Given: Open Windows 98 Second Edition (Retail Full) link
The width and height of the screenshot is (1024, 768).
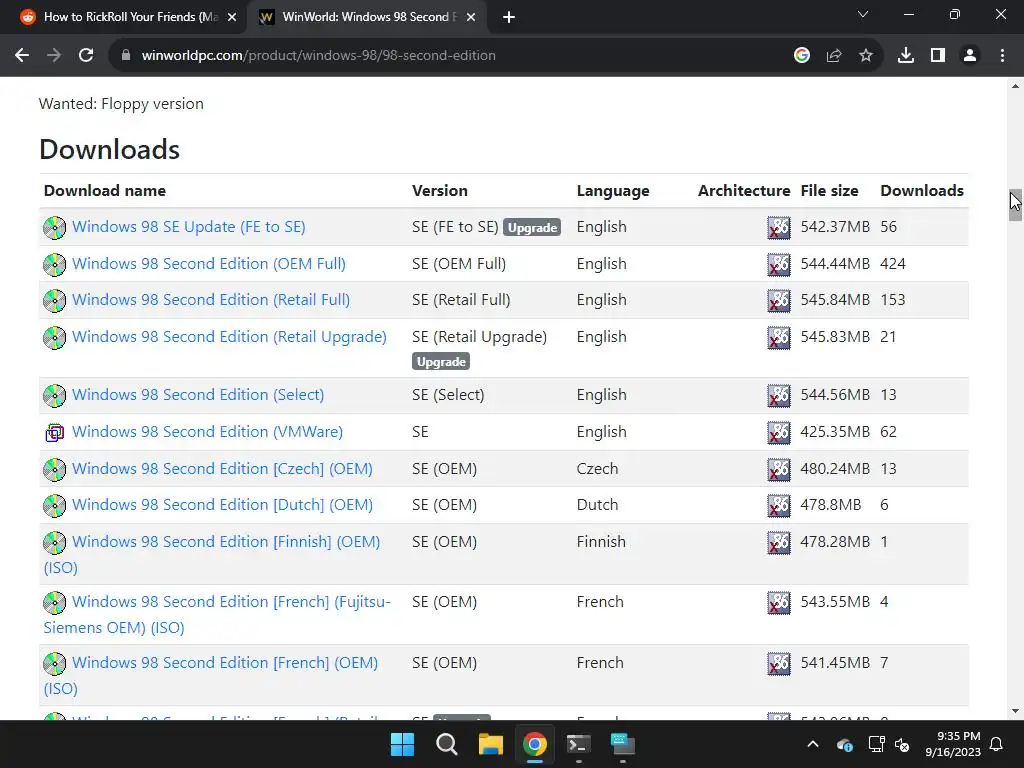Looking at the screenshot, I should click(211, 299).
